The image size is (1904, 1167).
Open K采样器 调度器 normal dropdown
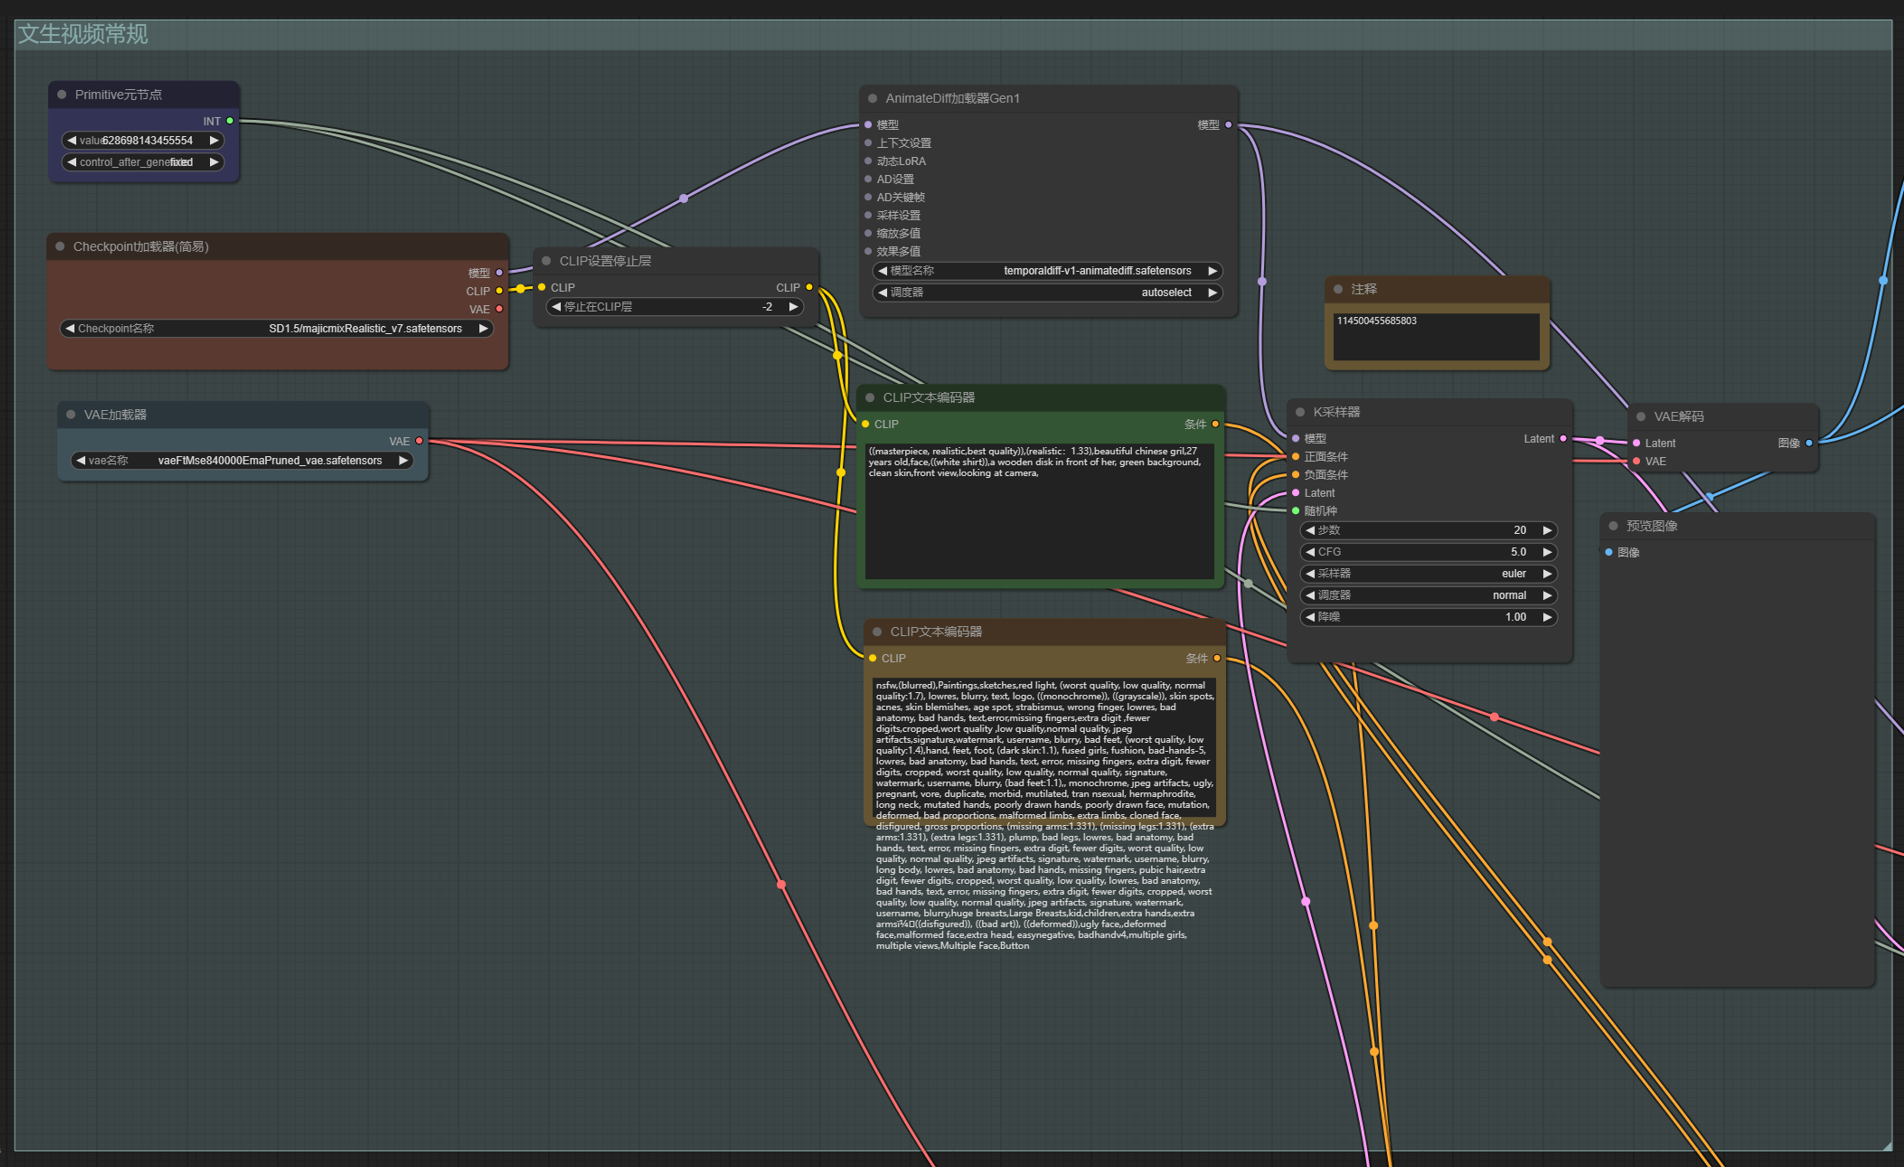click(1428, 596)
